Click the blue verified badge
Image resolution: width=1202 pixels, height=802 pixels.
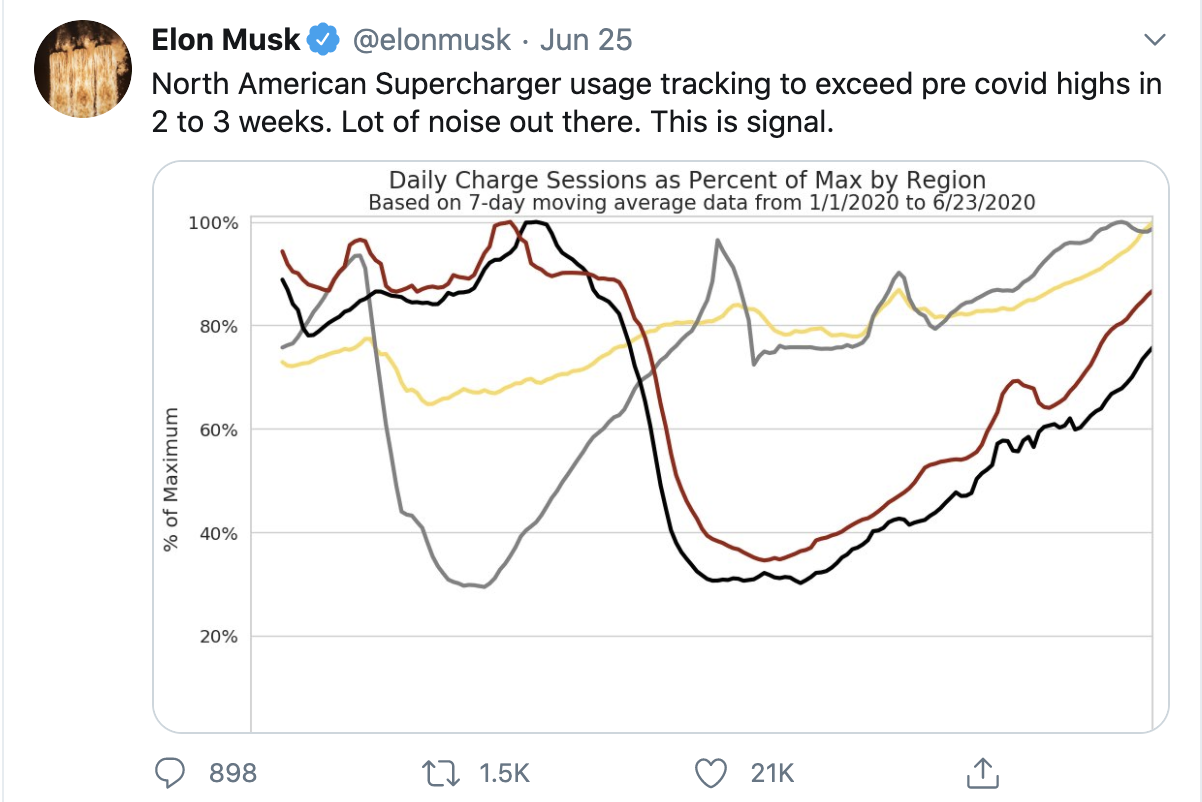point(321,40)
